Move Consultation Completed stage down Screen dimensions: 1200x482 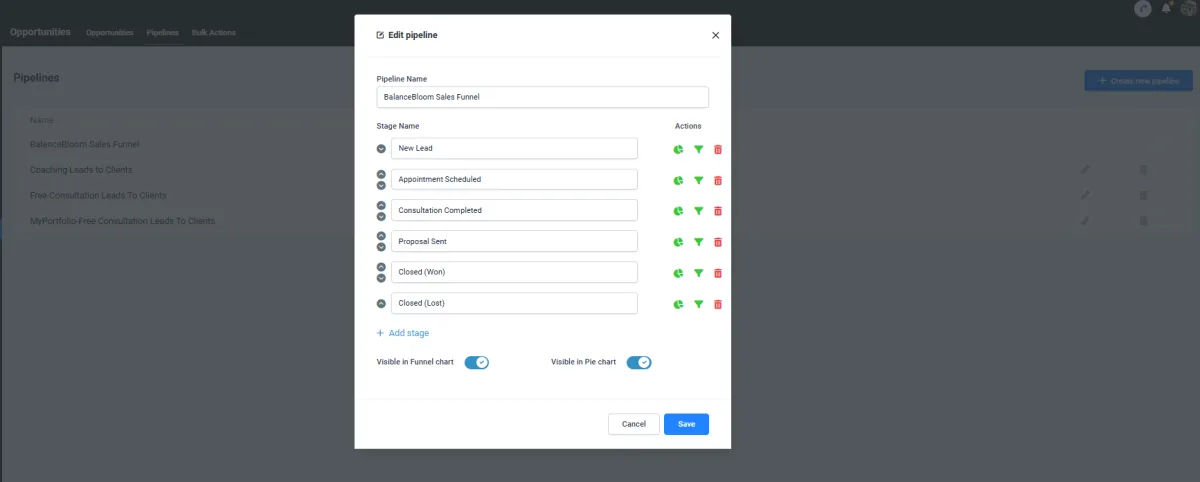[381, 216]
